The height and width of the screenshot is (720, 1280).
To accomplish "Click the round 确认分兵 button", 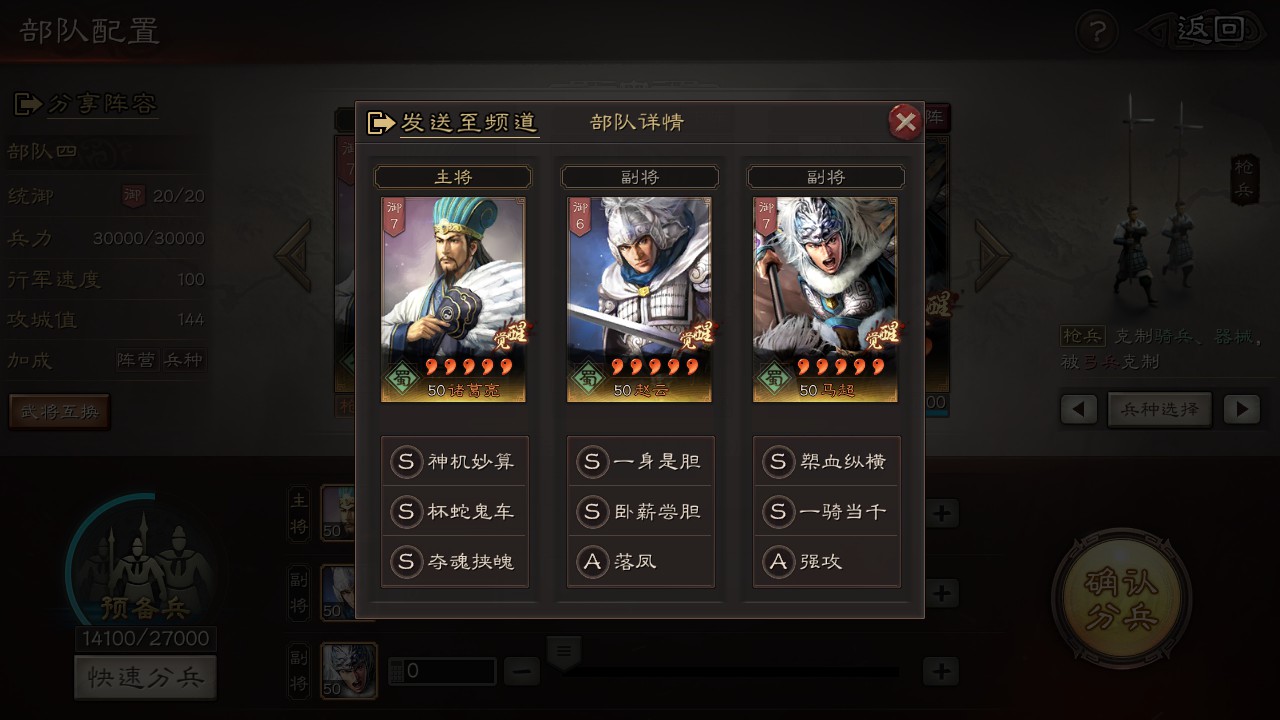I will [1122, 598].
